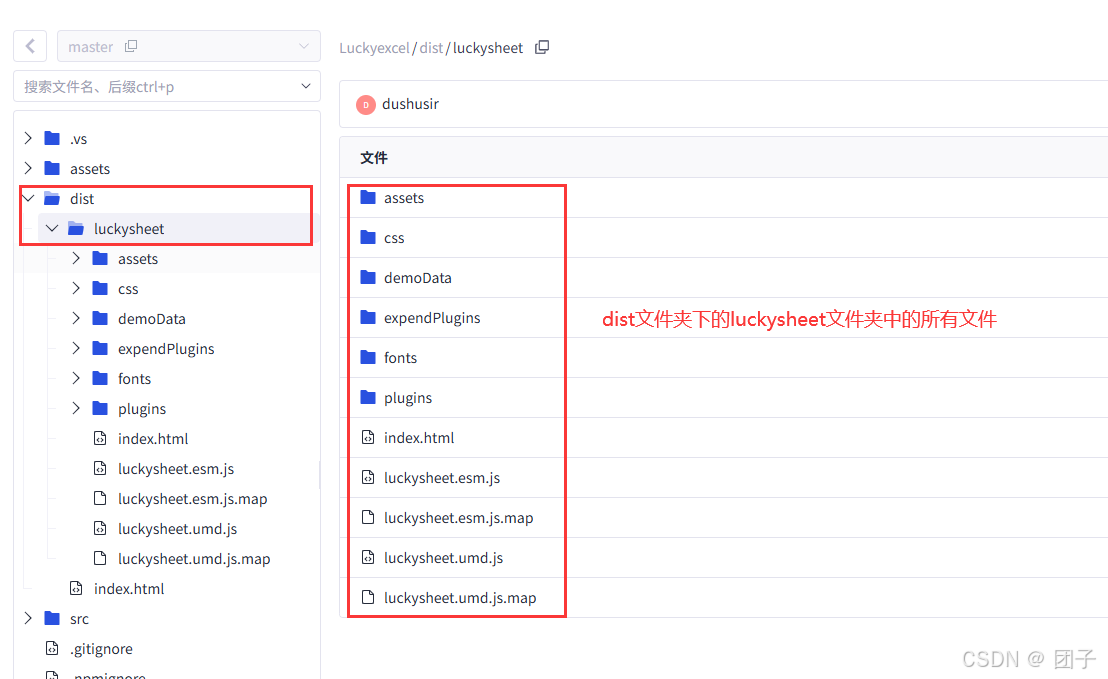The image size is (1108, 679).
Task: Open dist breadcrumb link
Action: point(431,48)
